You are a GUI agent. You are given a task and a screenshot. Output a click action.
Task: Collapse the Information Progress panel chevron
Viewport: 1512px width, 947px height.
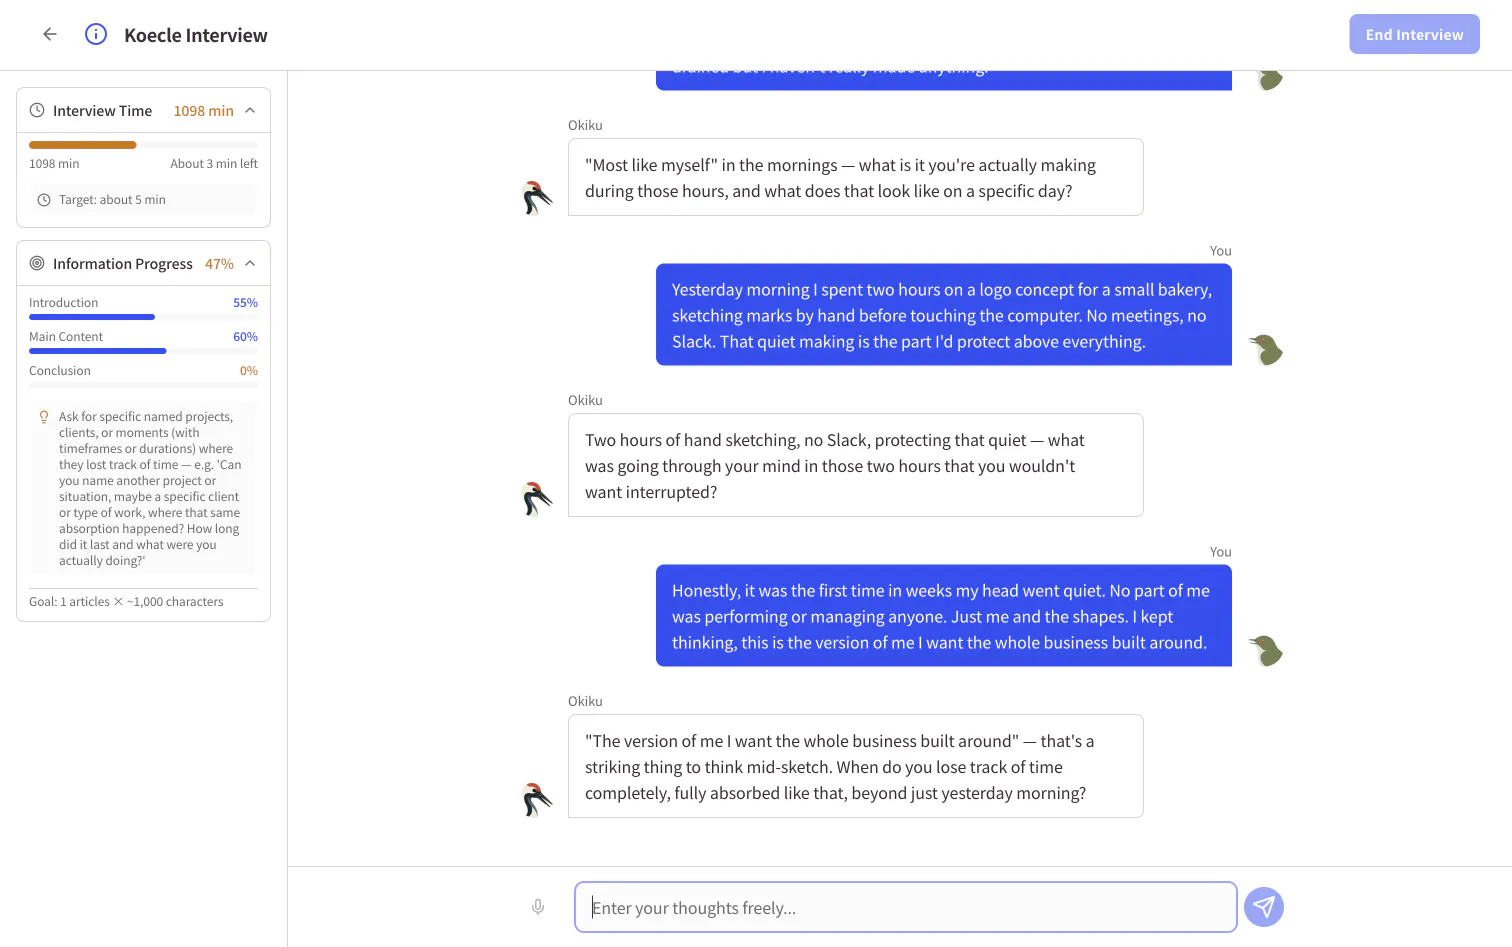(x=250, y=263)
